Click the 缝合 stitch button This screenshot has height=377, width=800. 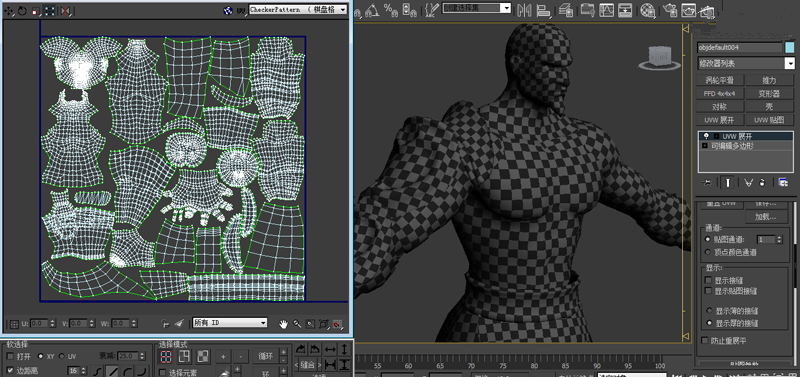click(308, 365)
